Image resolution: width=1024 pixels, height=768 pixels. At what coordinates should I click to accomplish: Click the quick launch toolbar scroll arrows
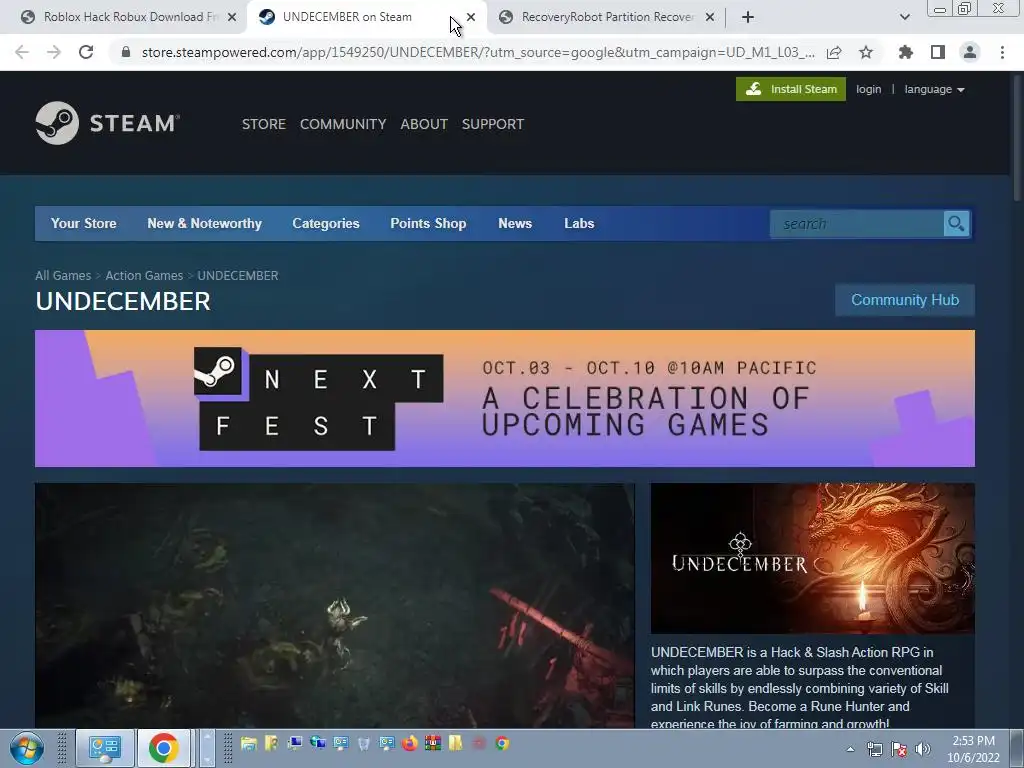(x=206, y=748)
